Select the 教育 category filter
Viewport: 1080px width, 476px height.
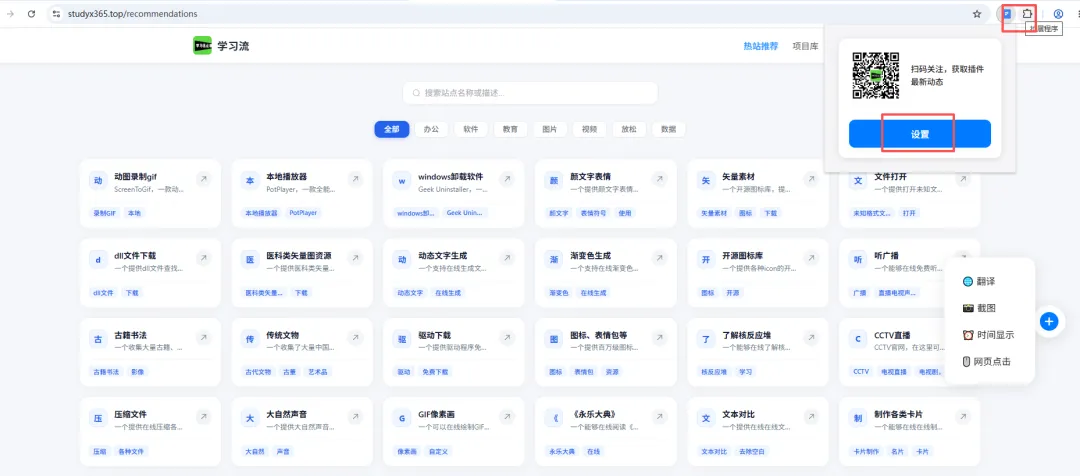coord(510,129)
